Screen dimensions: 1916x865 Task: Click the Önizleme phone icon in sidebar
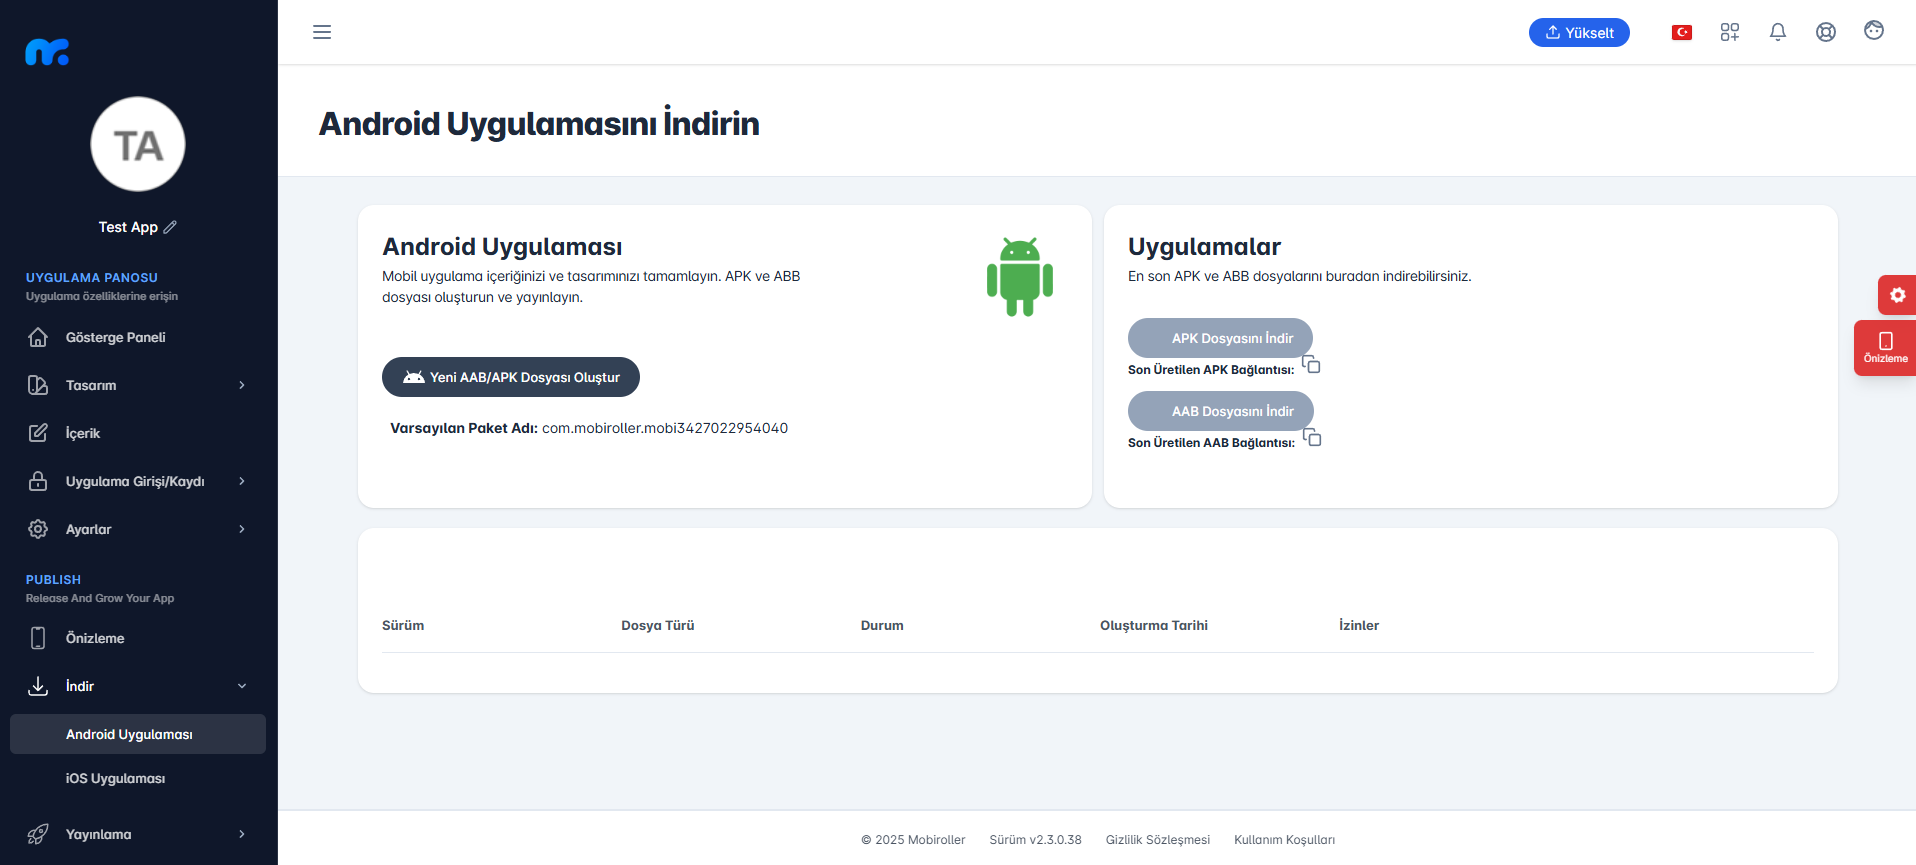pos(38,638)
